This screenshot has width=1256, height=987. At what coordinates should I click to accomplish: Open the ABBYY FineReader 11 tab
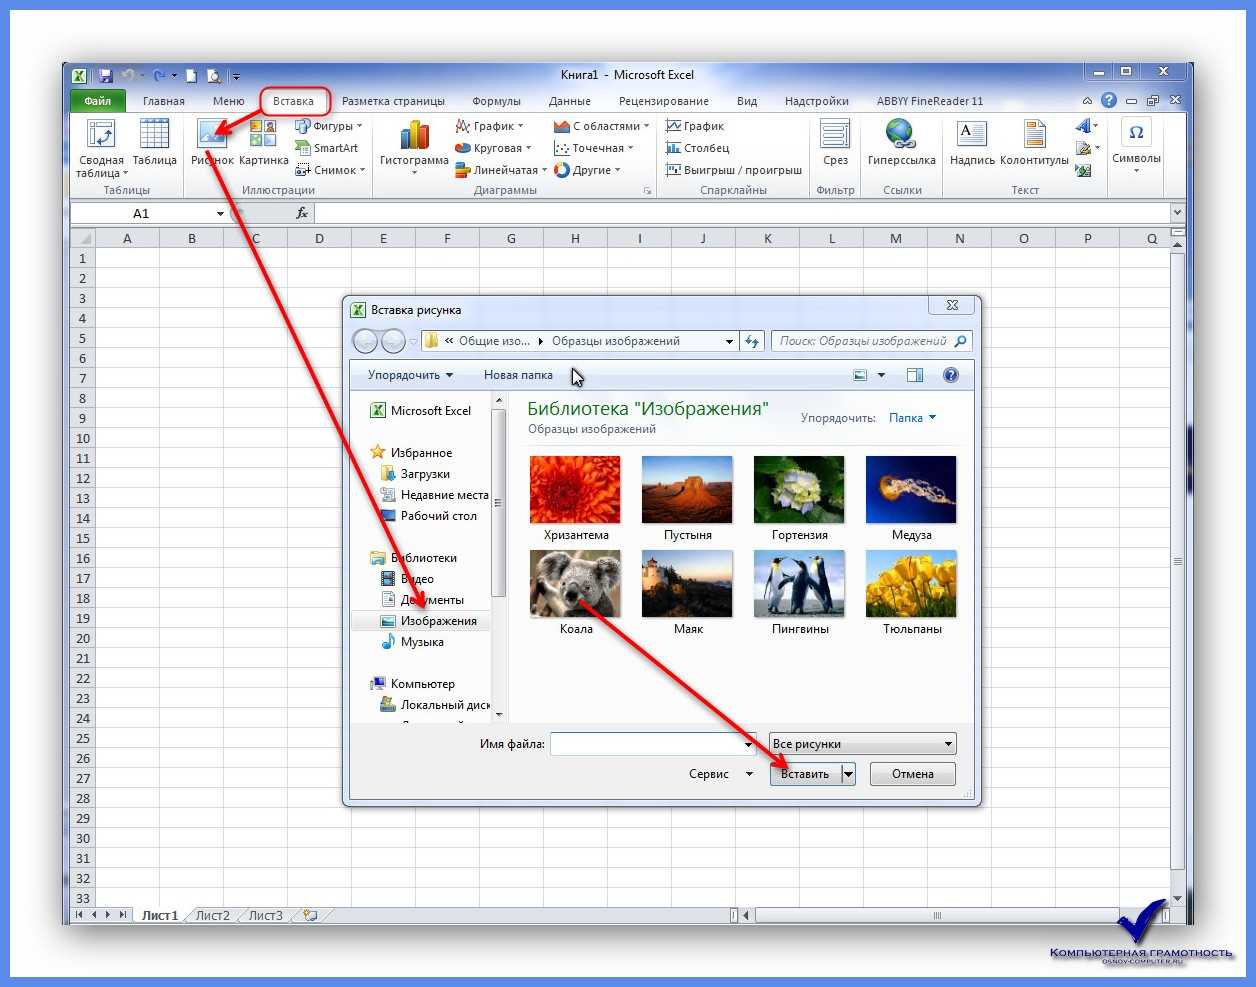point(930,101)
